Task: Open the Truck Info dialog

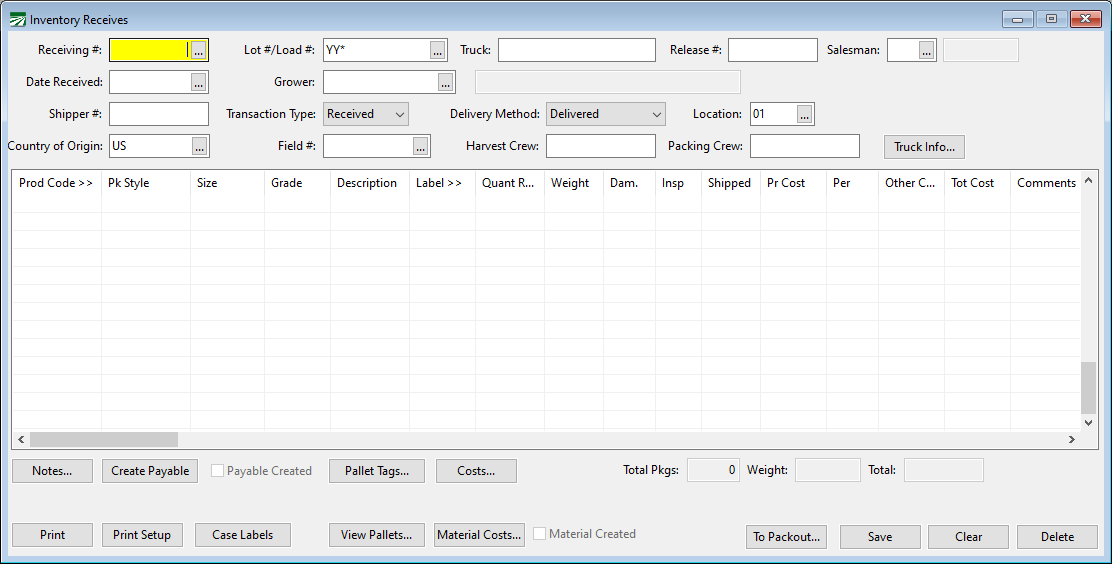Action: [x=924, y=147]
